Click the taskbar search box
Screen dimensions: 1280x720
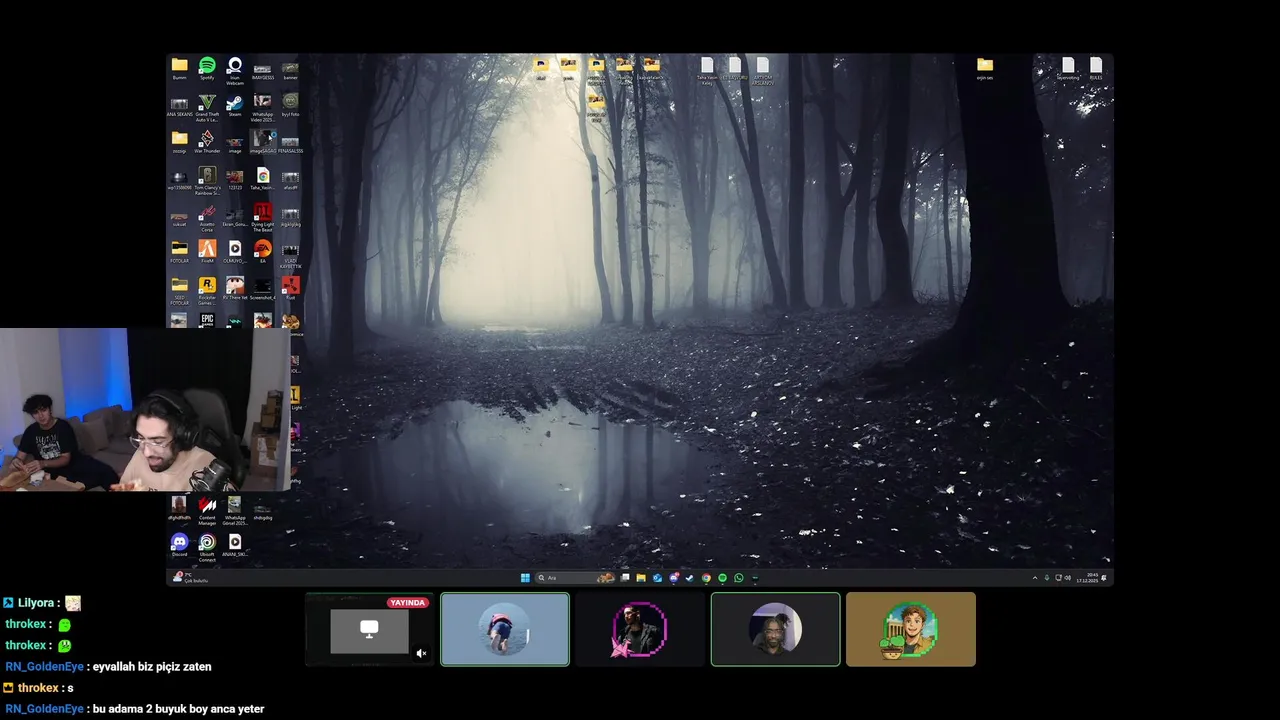[x=577, y=578]
